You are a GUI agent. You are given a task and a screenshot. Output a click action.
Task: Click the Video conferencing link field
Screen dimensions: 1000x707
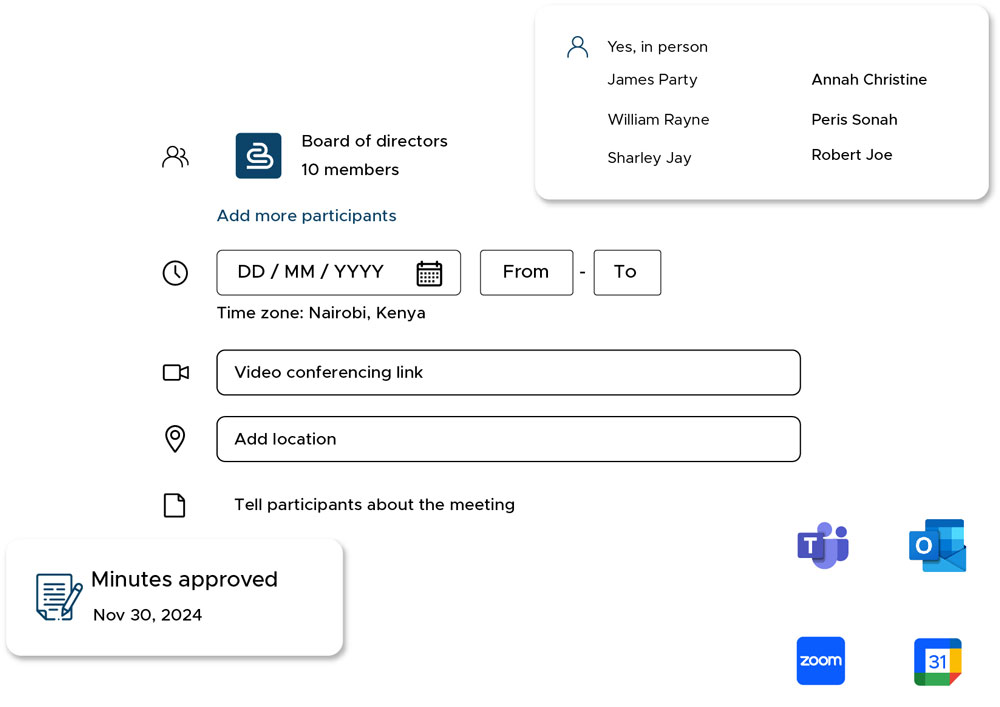tap(508, 373)
